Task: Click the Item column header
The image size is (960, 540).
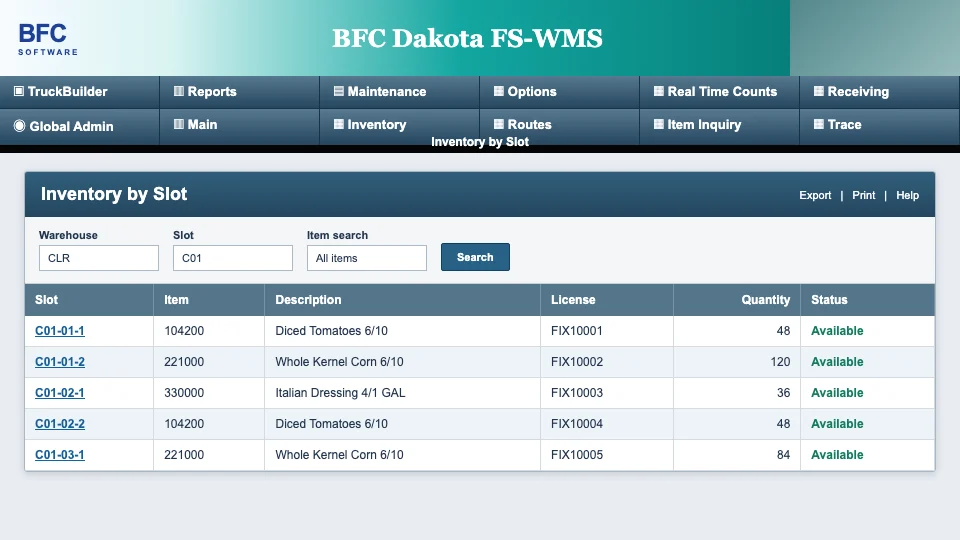Action: tap(209, 300)
